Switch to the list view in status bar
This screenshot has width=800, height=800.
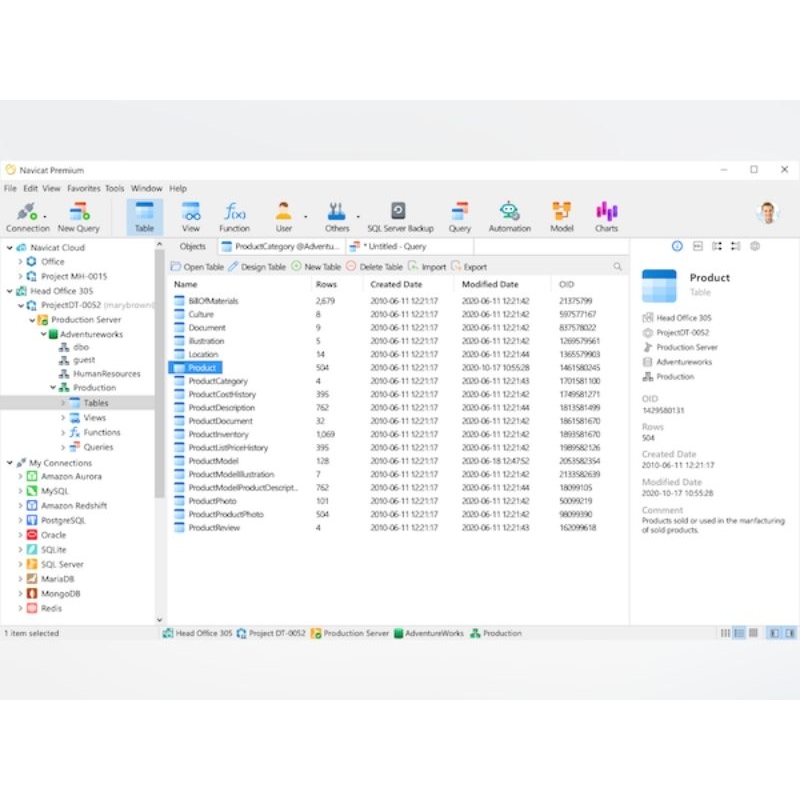(725, 633)
